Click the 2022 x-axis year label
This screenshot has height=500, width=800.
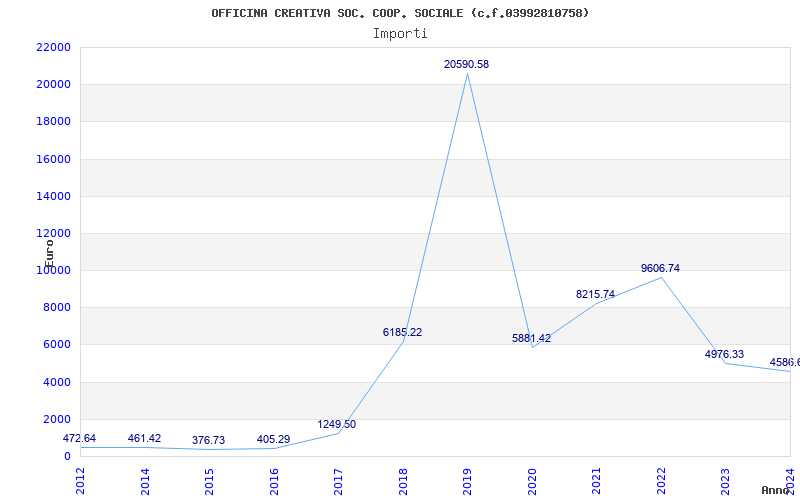pyautogui.click(x=661, y=481)
